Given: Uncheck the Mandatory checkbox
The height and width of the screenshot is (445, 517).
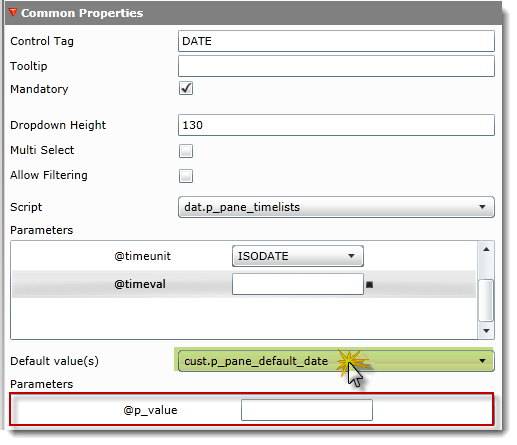Looking at the screenshot, I should pos(186,88).
